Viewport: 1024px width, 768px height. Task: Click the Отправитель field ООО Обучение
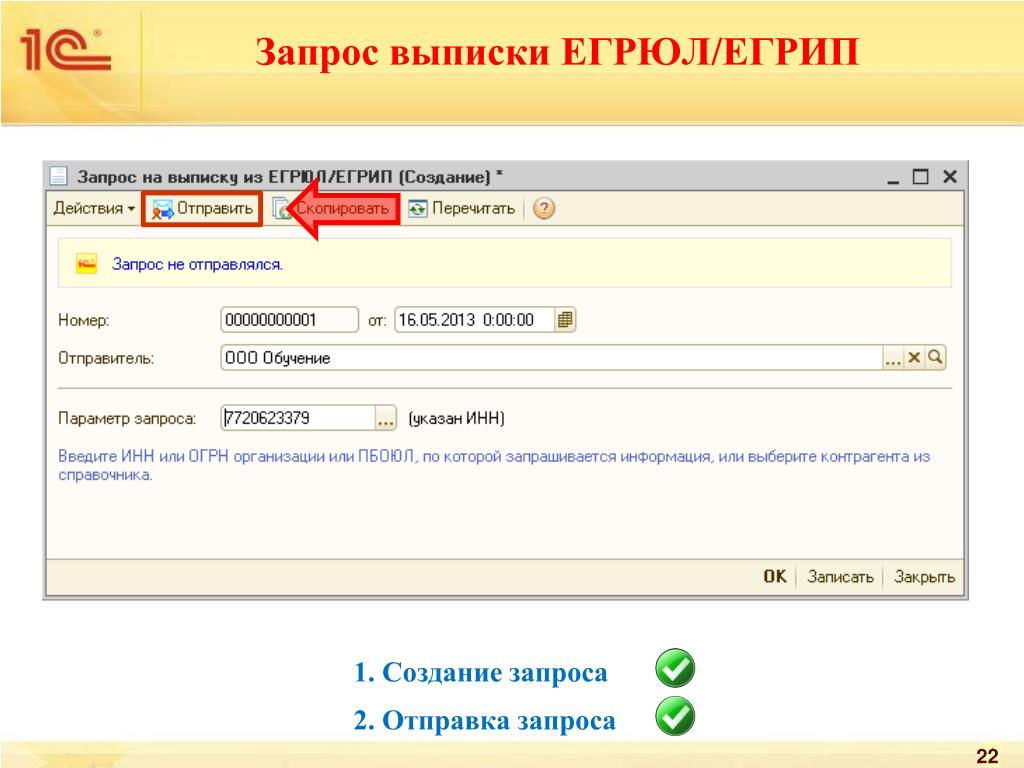coord(551,358)
